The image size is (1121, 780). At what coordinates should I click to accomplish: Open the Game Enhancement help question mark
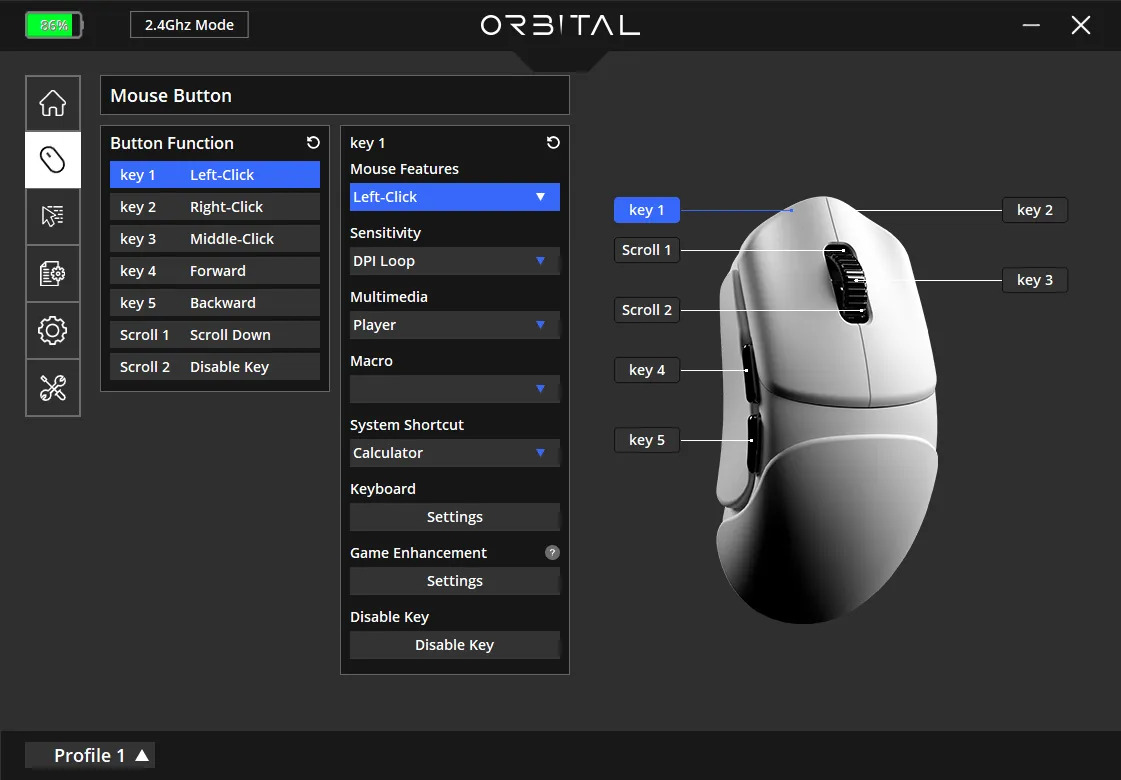click(552, 552)
